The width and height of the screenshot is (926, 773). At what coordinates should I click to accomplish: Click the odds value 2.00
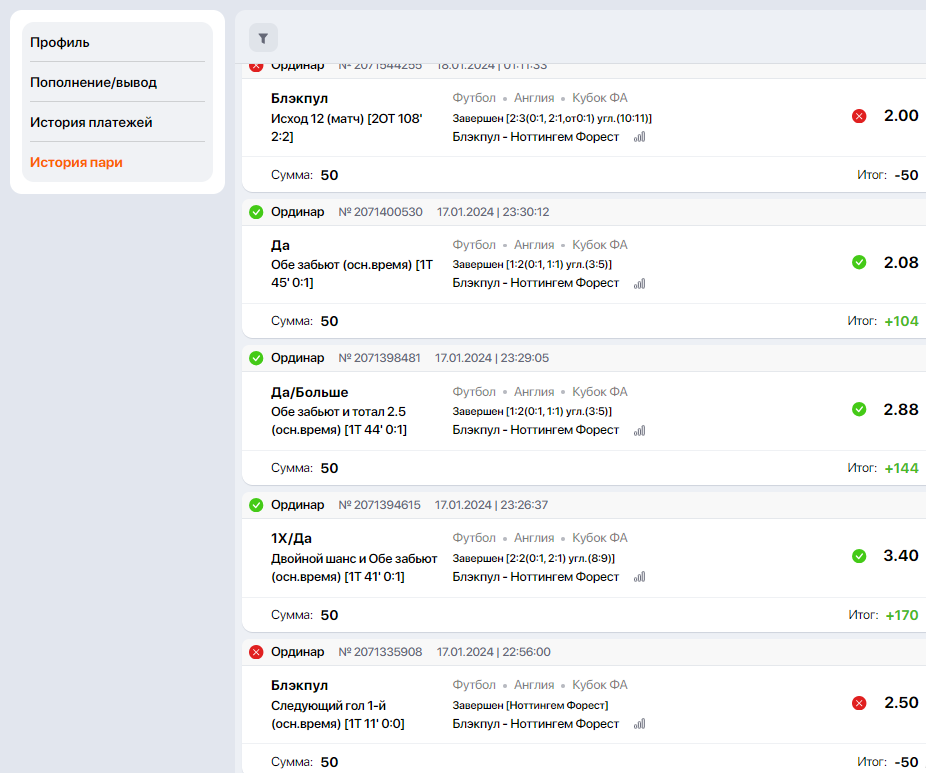click(x=901, y=116)
